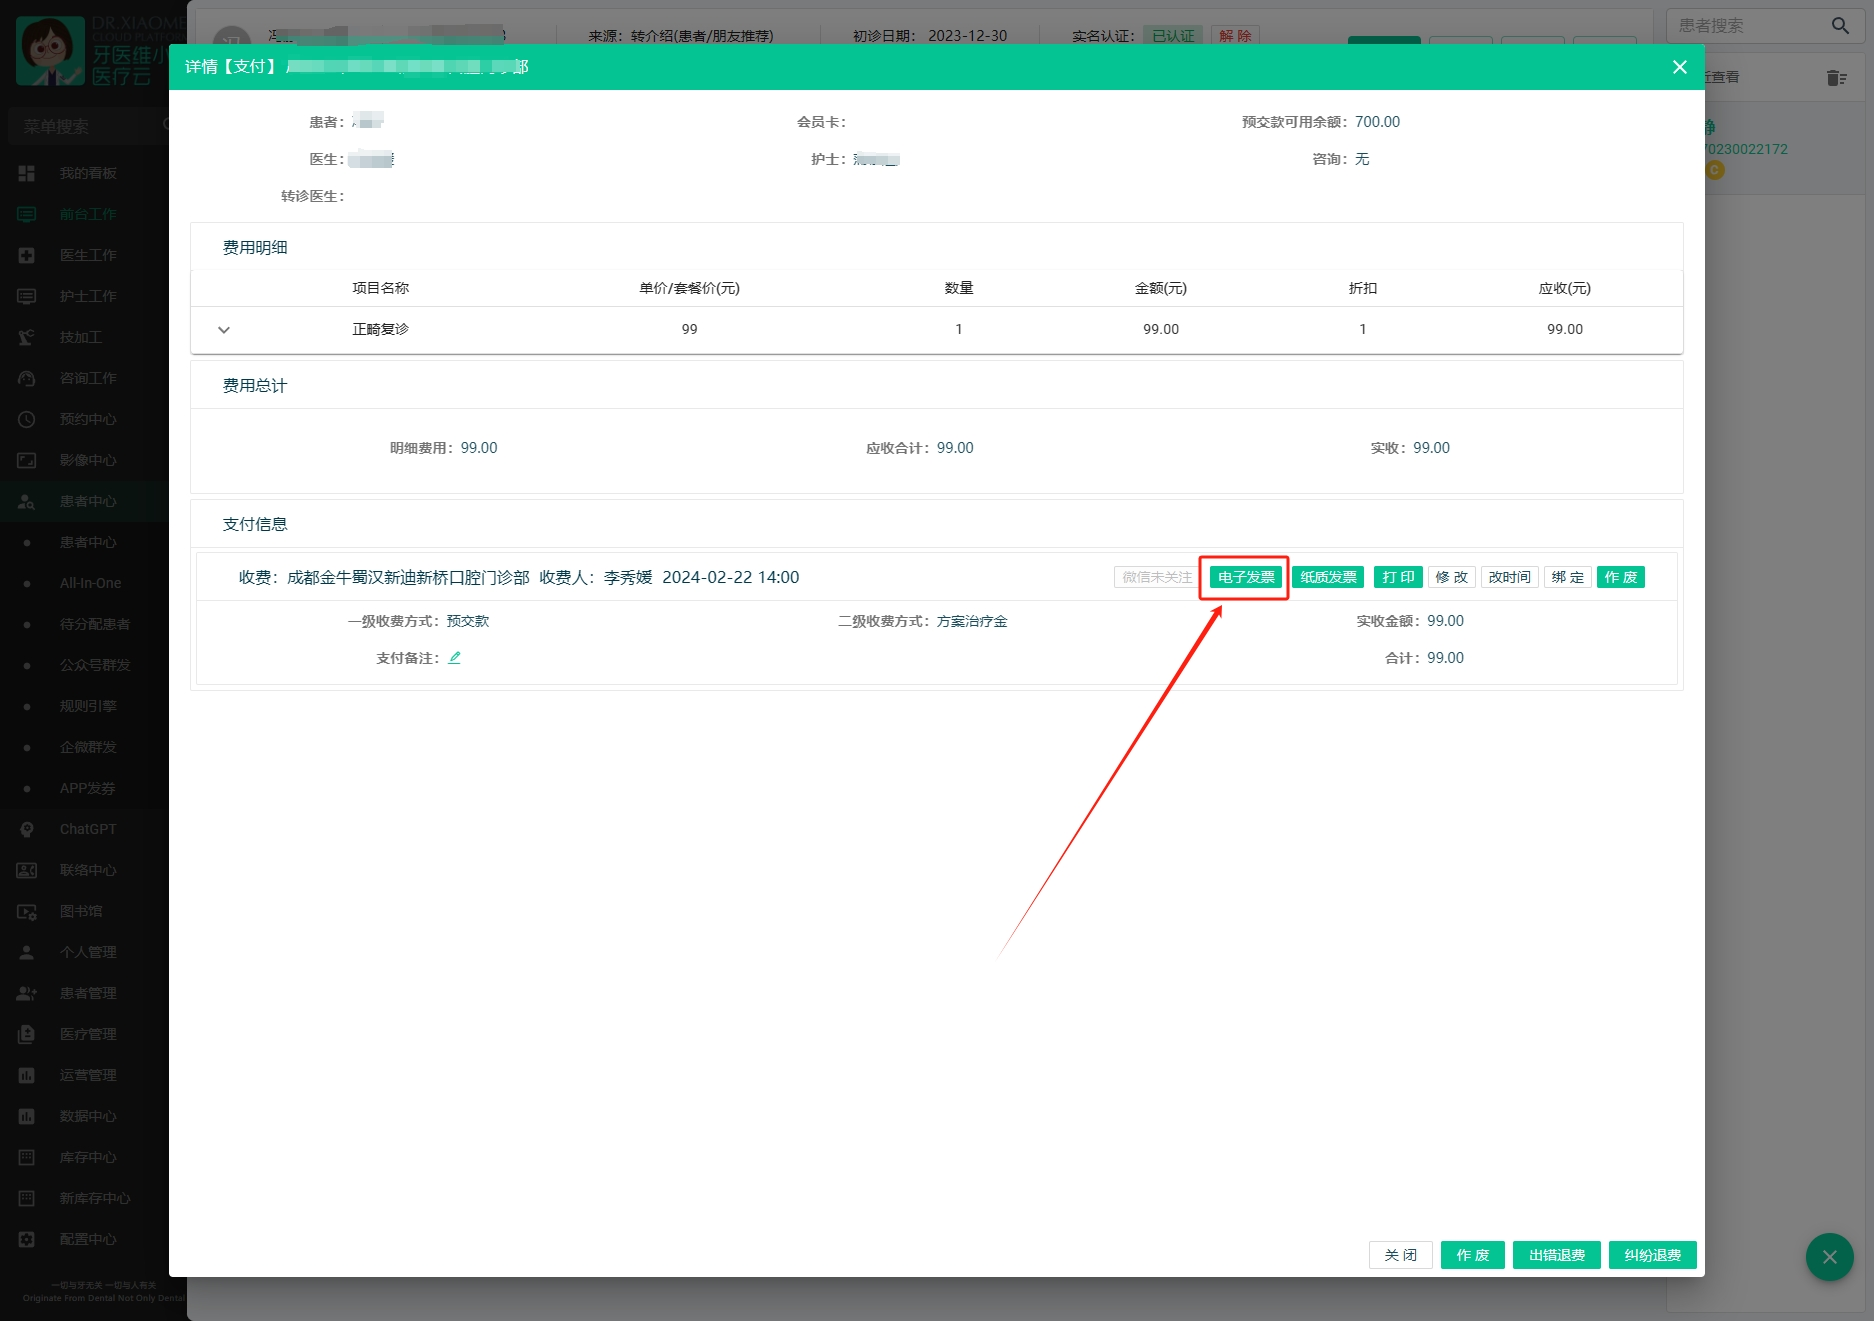Click the magnifier icon in patient search
1874x1321 pixels.
tap(1840, 26)
